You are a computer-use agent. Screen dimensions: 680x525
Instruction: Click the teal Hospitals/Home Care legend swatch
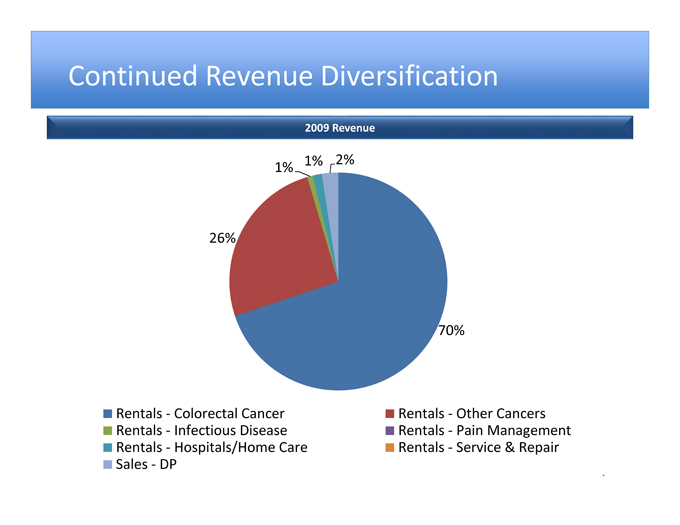click(108, 446)
